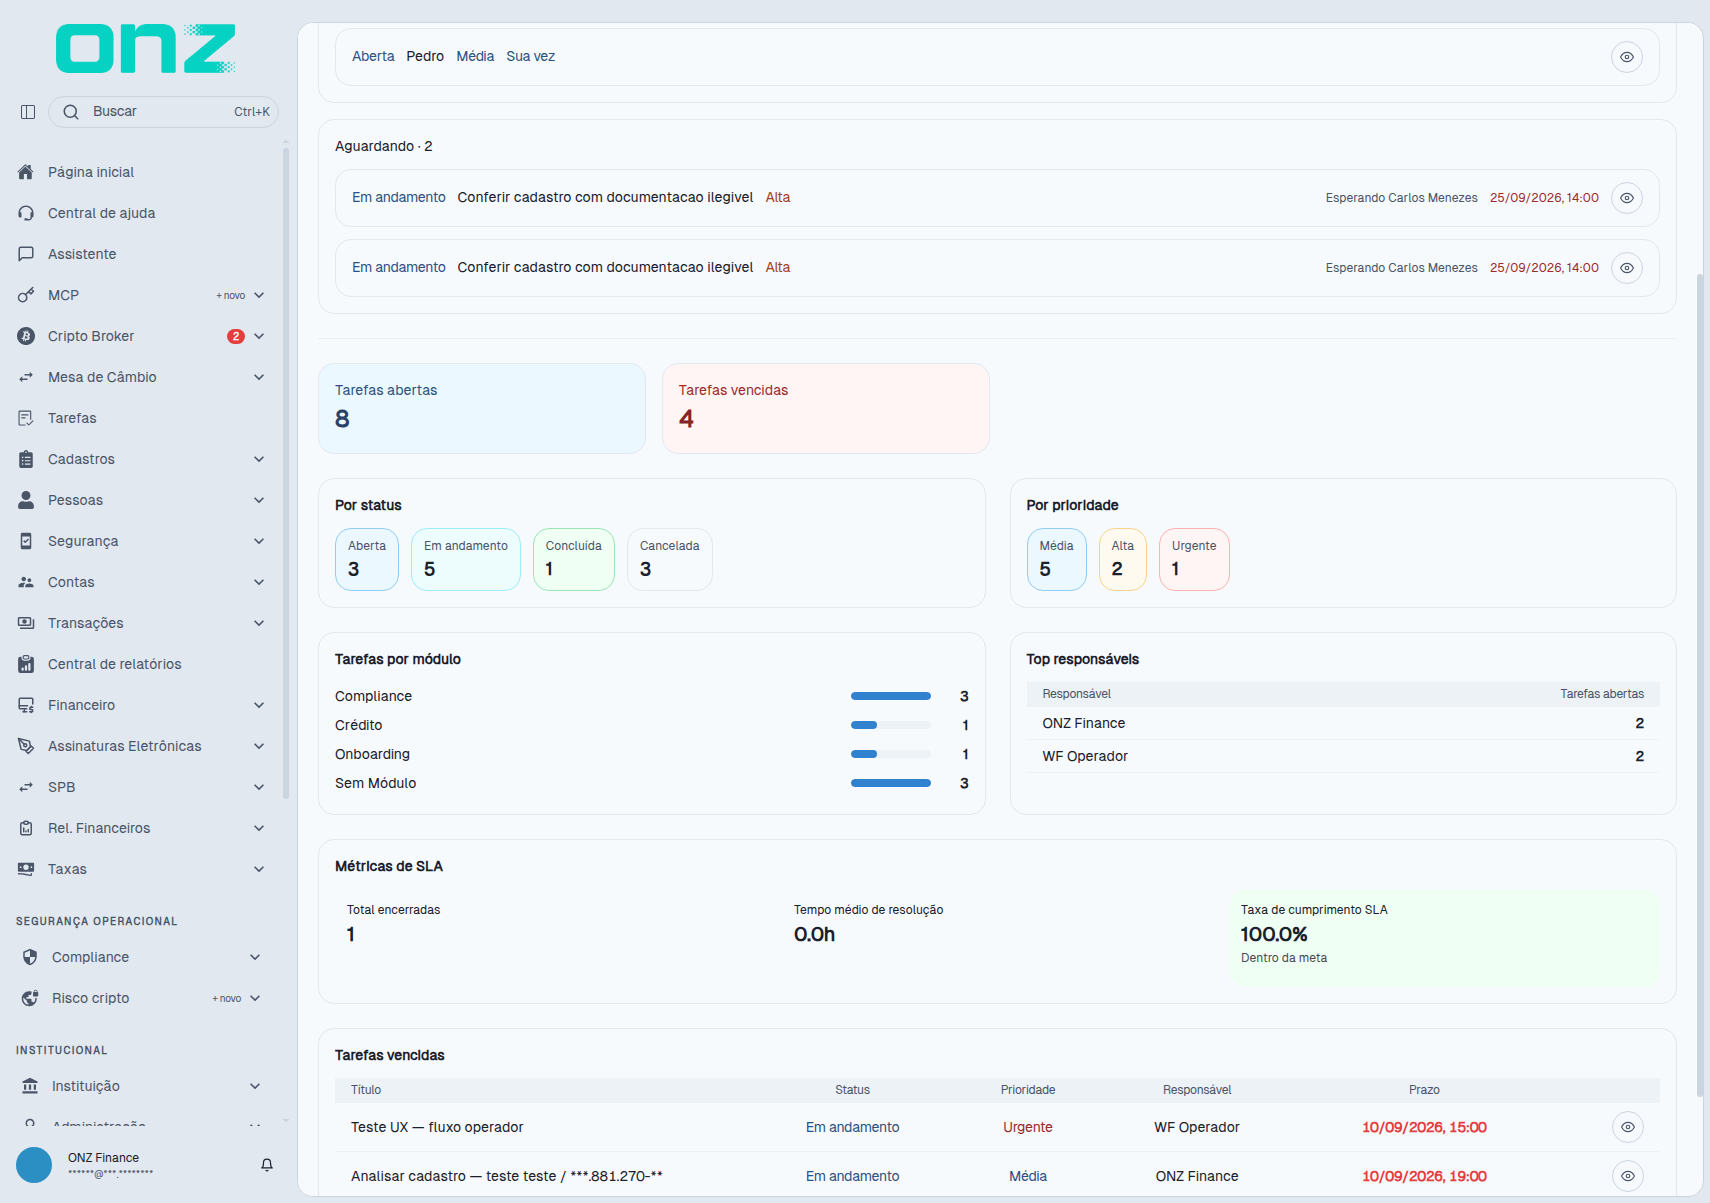Click the bank icon beside Instituição
The height and width of the screenshot is (1203, 1710).
tap(30, 1086)
